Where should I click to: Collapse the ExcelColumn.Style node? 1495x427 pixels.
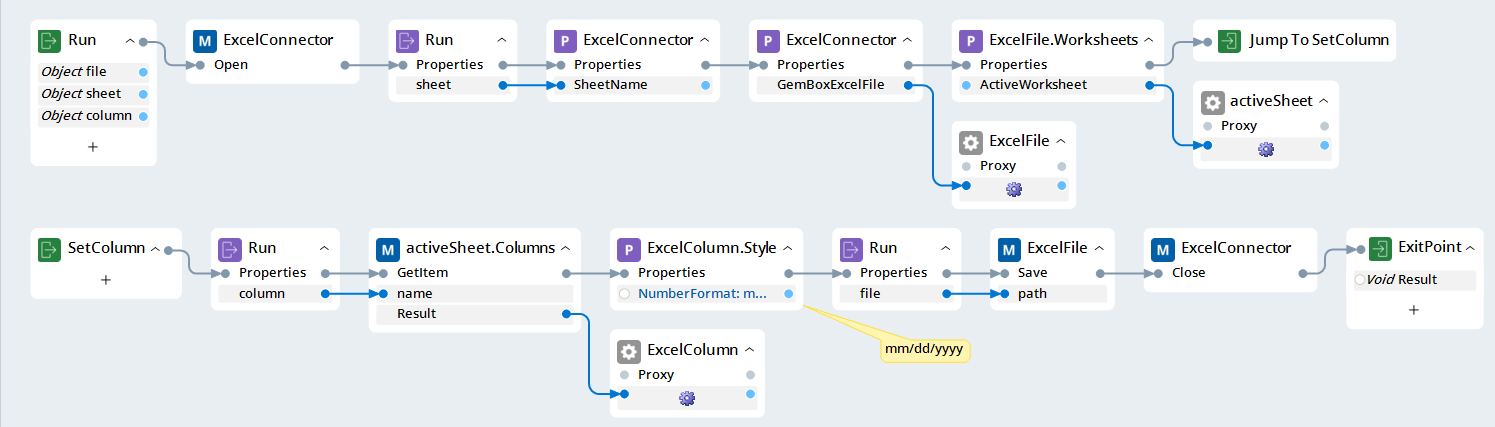point(789,248)
